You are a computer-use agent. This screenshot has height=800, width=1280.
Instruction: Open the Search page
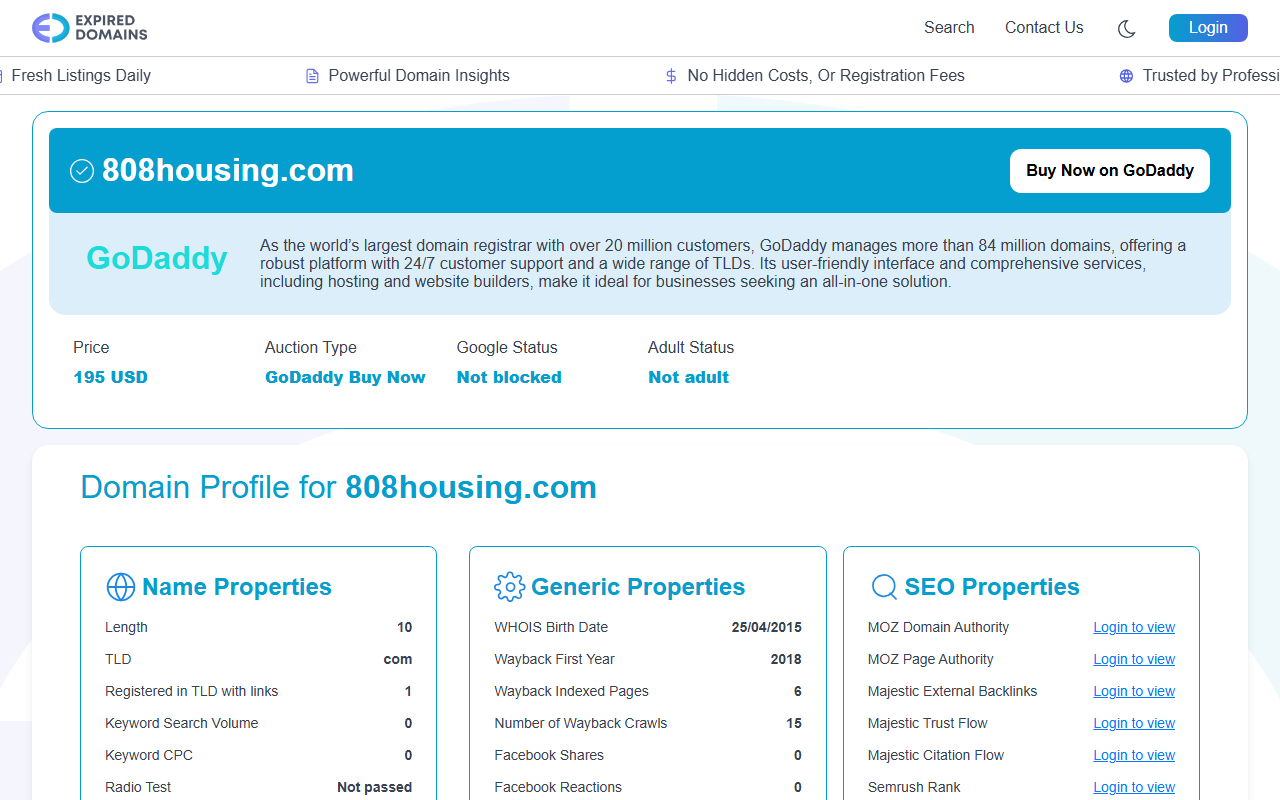pos(949,28)
